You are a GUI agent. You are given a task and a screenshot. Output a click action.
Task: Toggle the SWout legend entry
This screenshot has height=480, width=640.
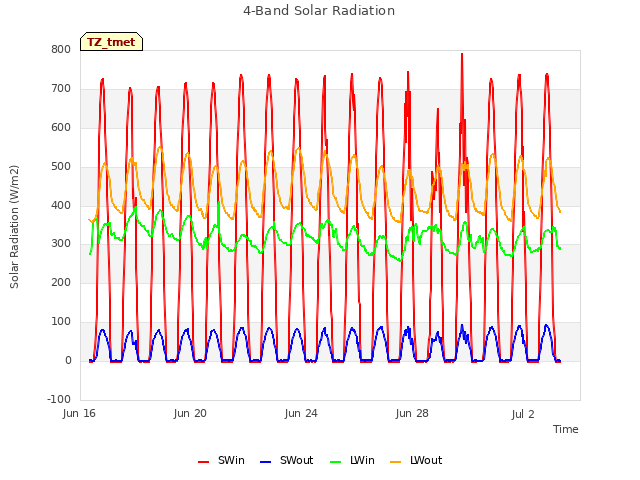pyautogui.click(x=287, y=460)
